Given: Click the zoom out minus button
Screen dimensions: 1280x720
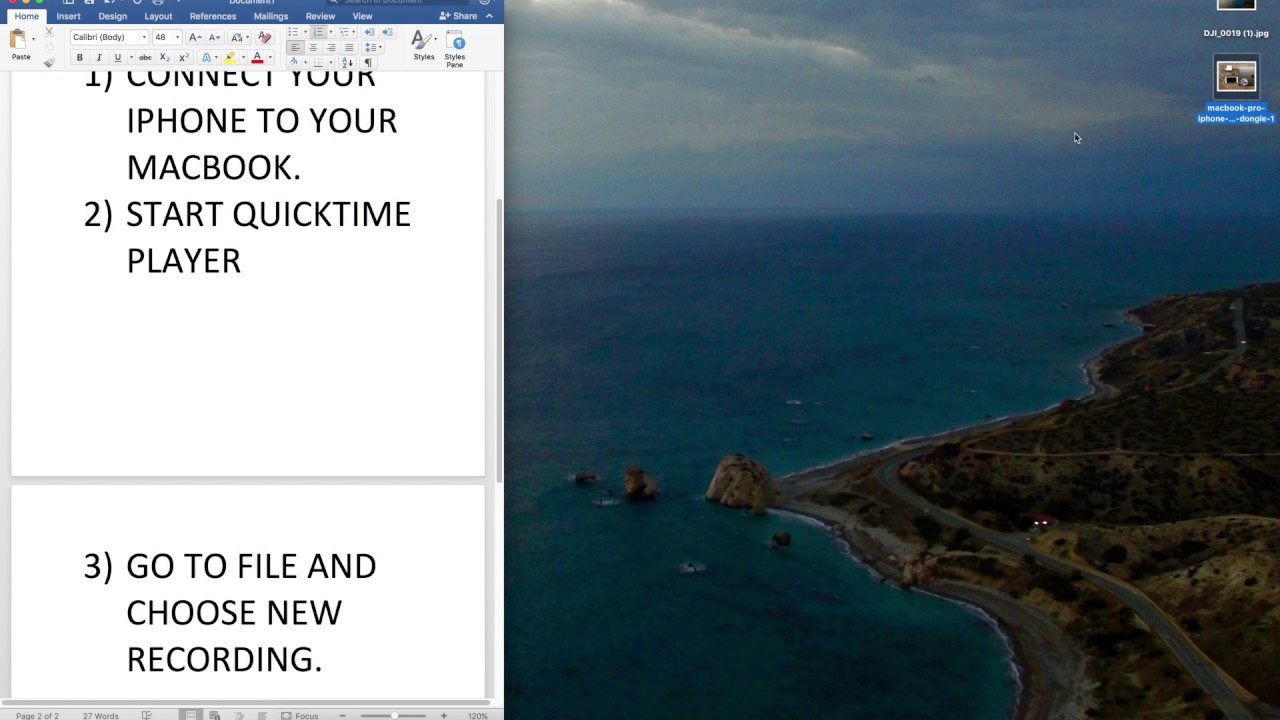Looking at the screenshot, I should (342, 715).
